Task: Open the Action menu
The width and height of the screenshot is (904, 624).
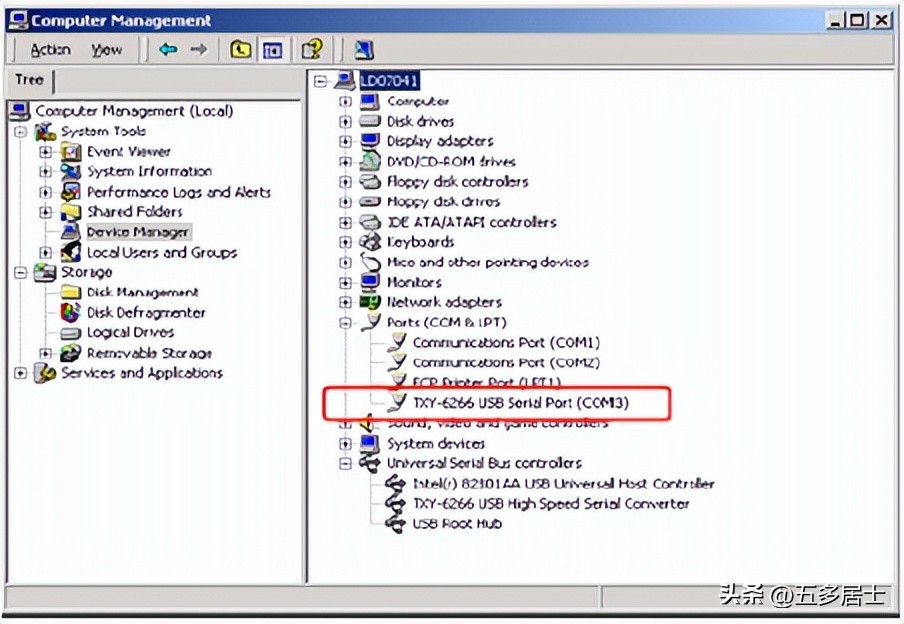Action: pyautogui.click(x=51, y=50)
